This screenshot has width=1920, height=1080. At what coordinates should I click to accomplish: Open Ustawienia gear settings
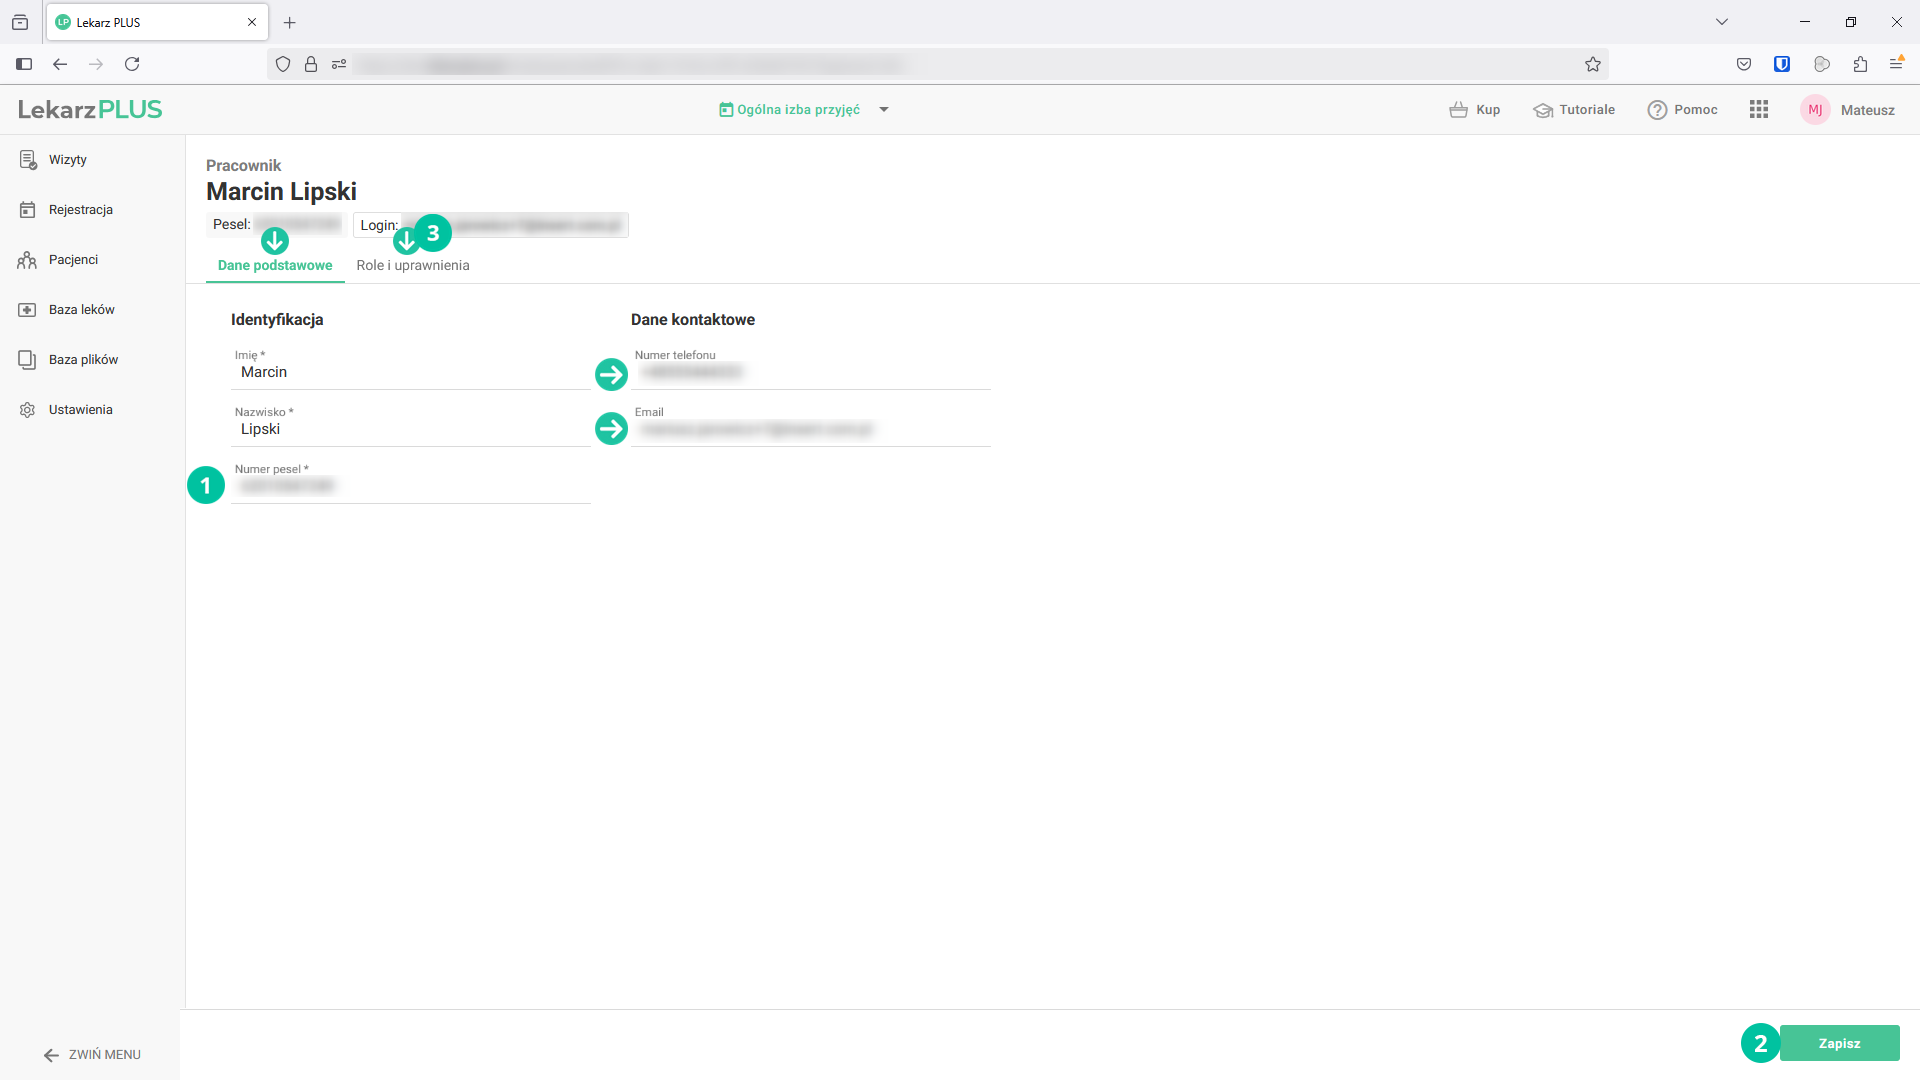(80, 410)
